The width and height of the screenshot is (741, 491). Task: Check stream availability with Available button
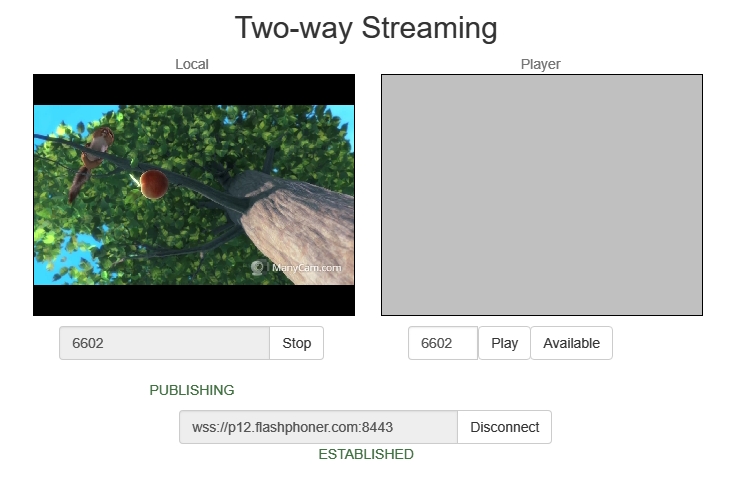point(571,343)
